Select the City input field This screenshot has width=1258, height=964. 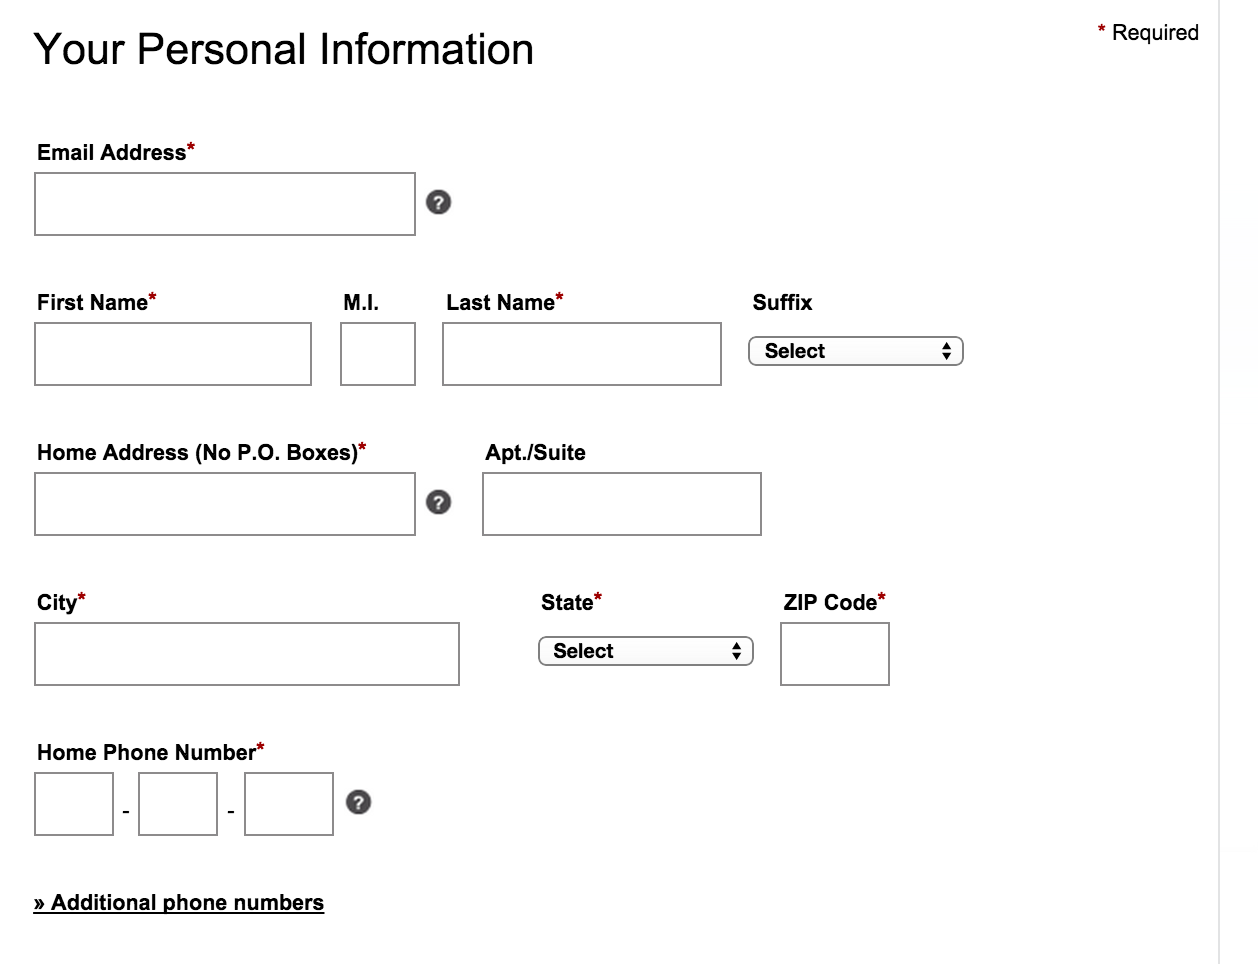tap(247, 654)
